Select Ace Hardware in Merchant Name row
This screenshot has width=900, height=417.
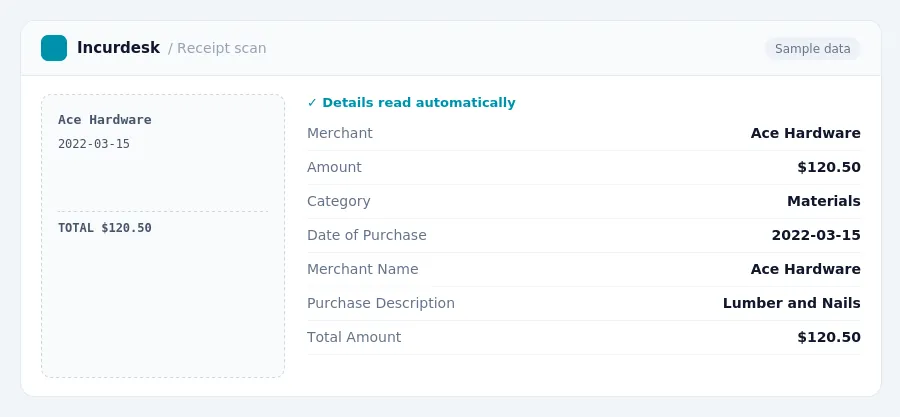pos(805,269)
